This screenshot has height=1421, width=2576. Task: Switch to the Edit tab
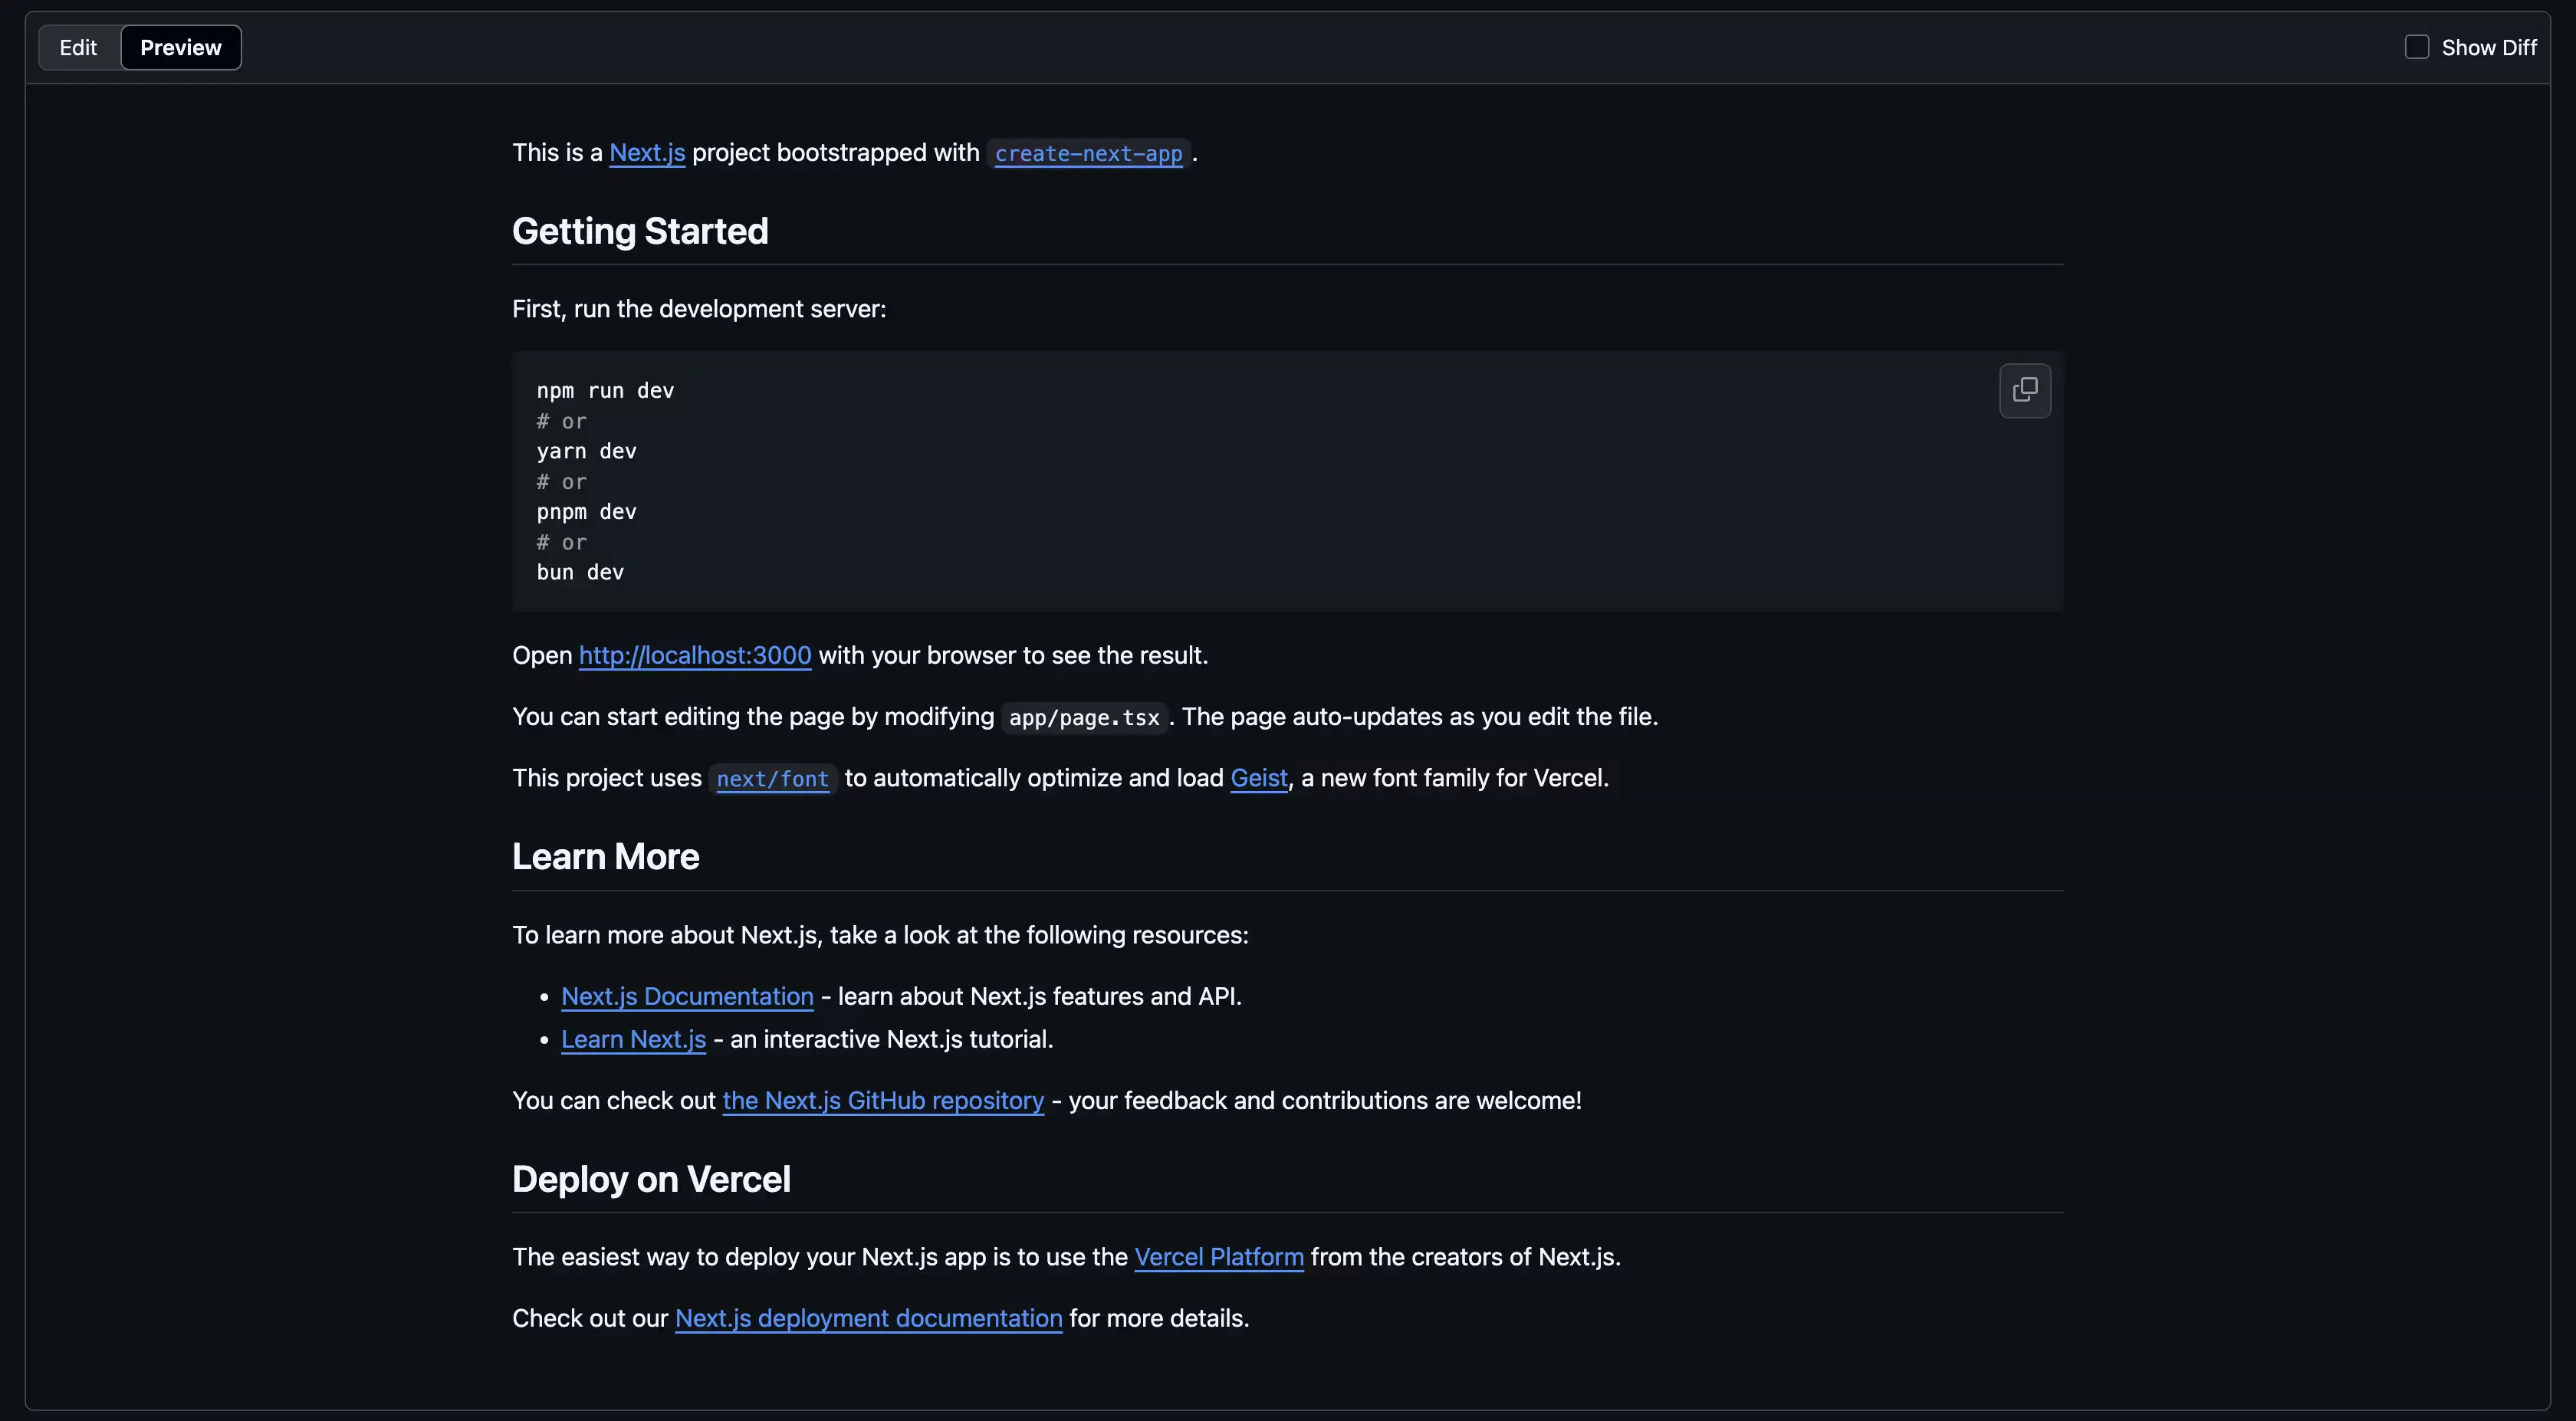[78, 47]
